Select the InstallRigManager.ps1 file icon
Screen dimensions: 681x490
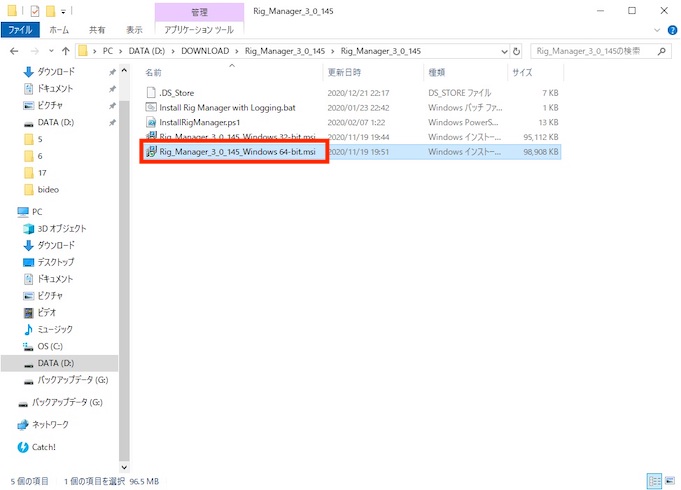click(151, 122)
